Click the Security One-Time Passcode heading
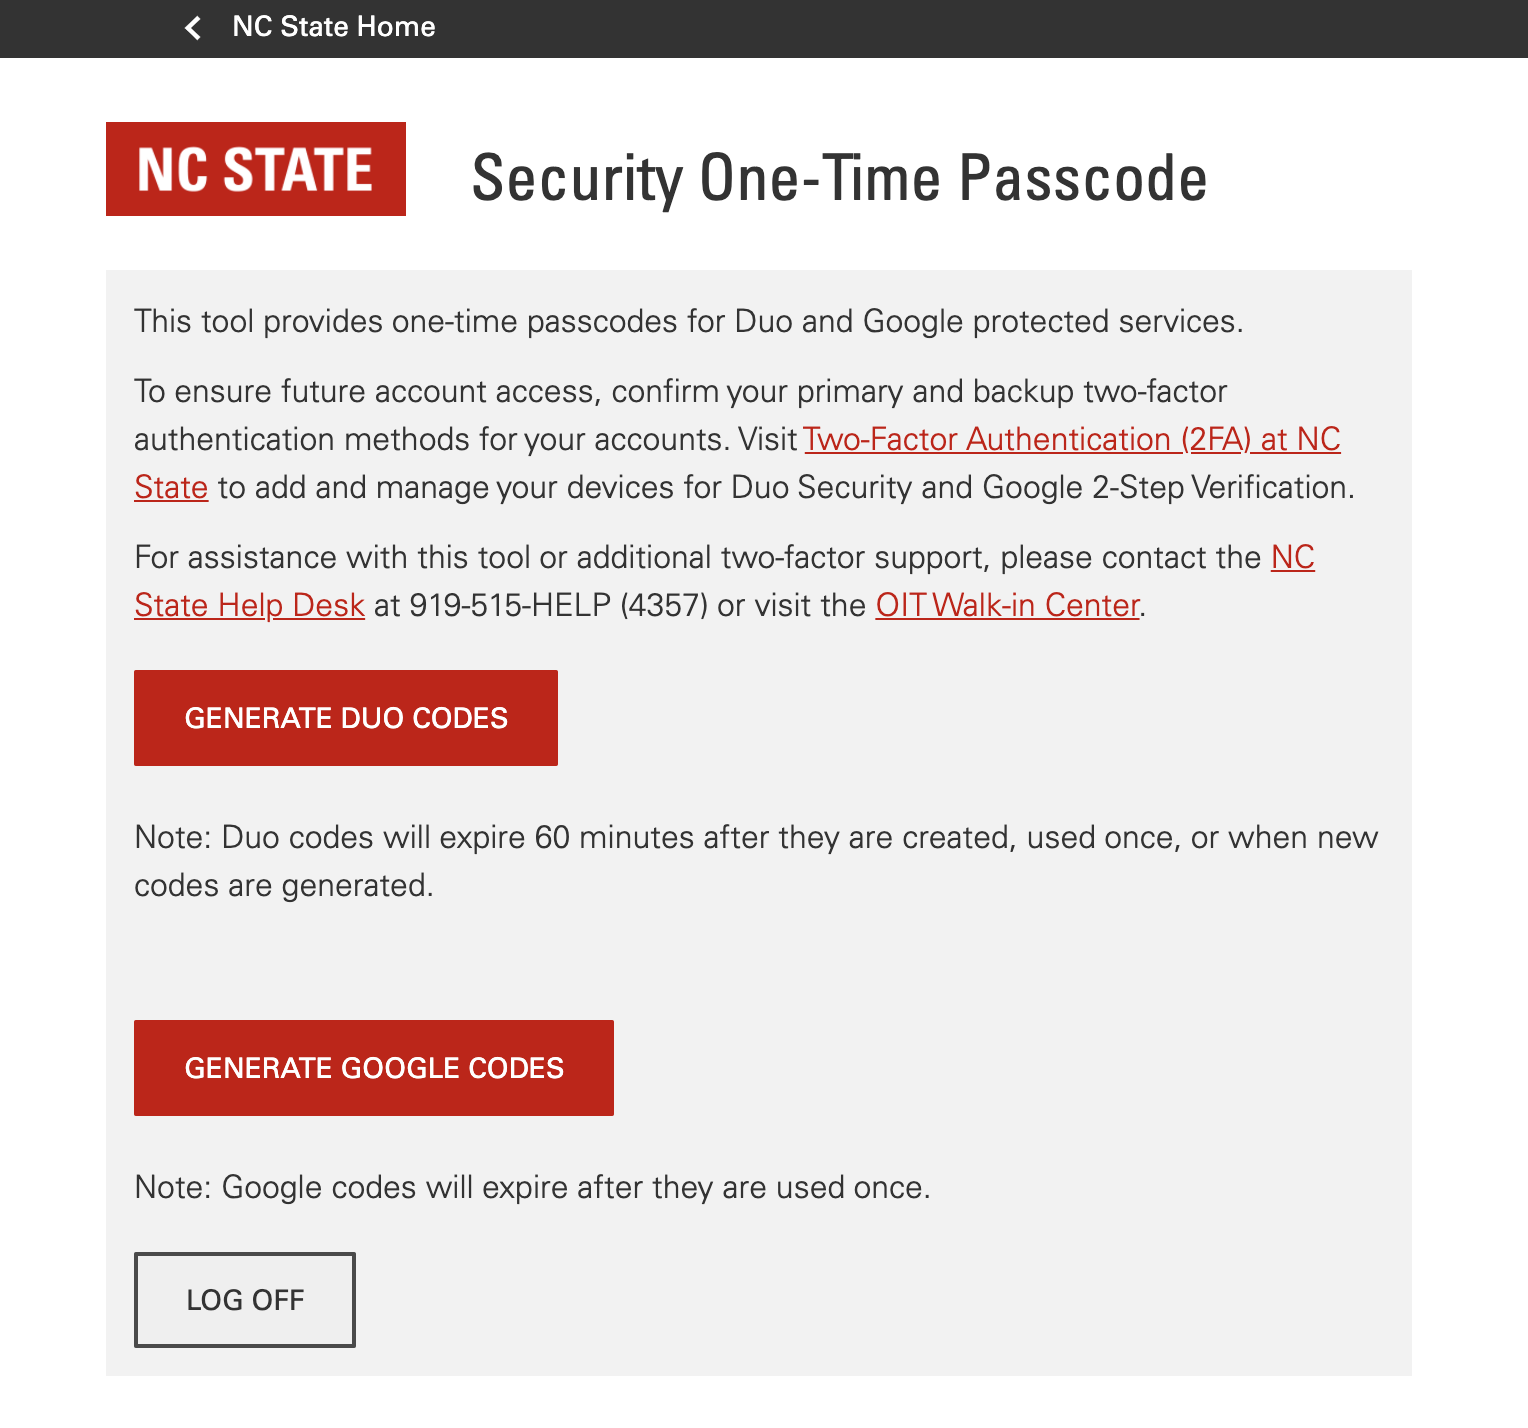This screenshot has height=1428, width=1528. coord(839,178)
